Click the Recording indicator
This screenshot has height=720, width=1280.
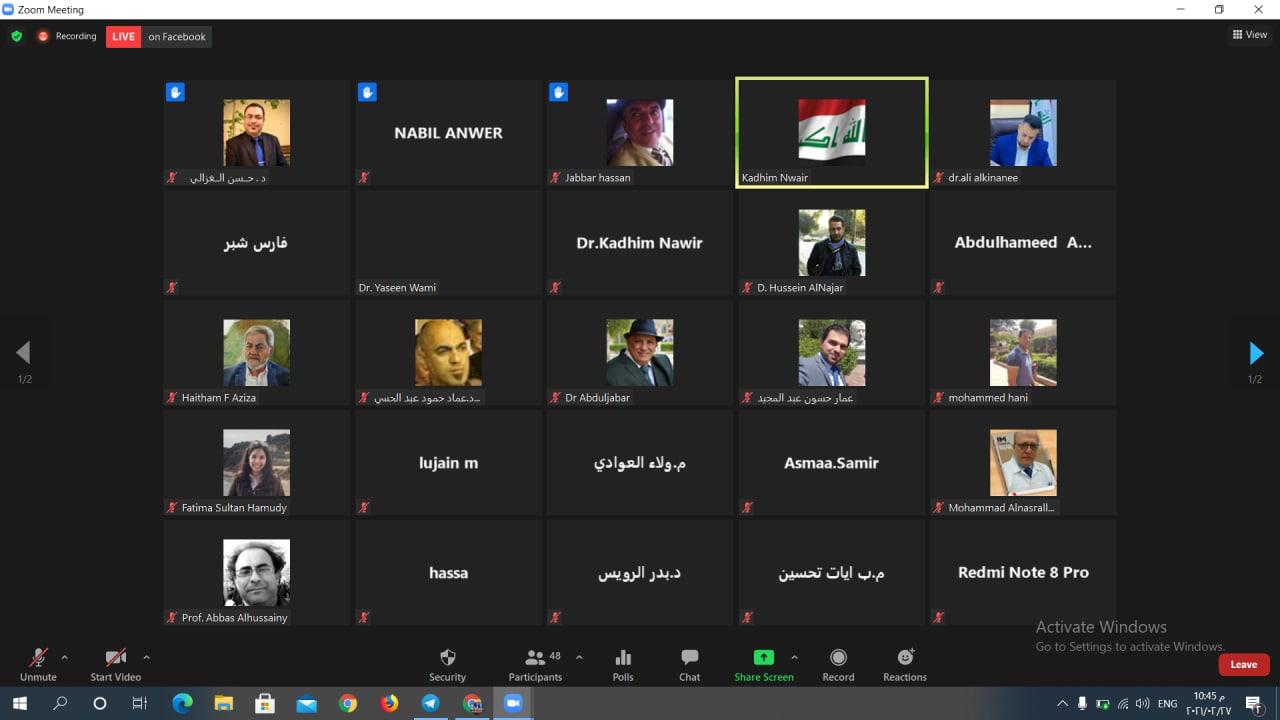point(67,36)
